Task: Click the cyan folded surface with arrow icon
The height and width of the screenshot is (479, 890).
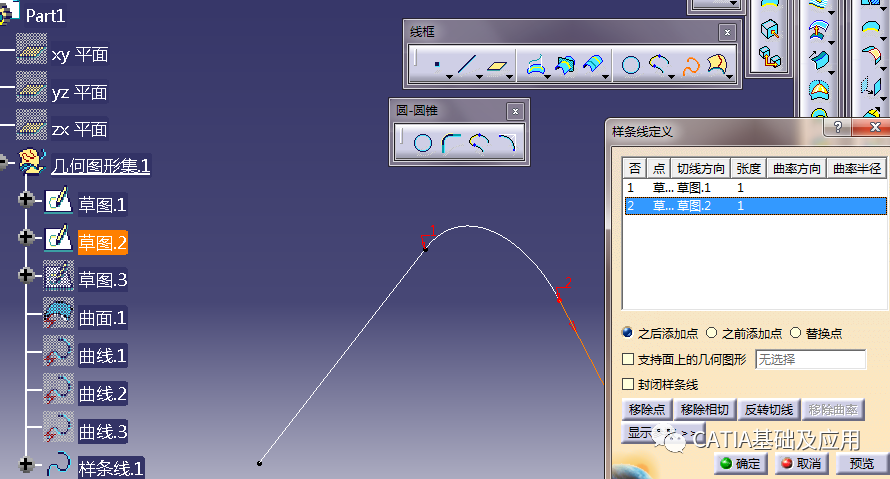Action: point(819,59)
